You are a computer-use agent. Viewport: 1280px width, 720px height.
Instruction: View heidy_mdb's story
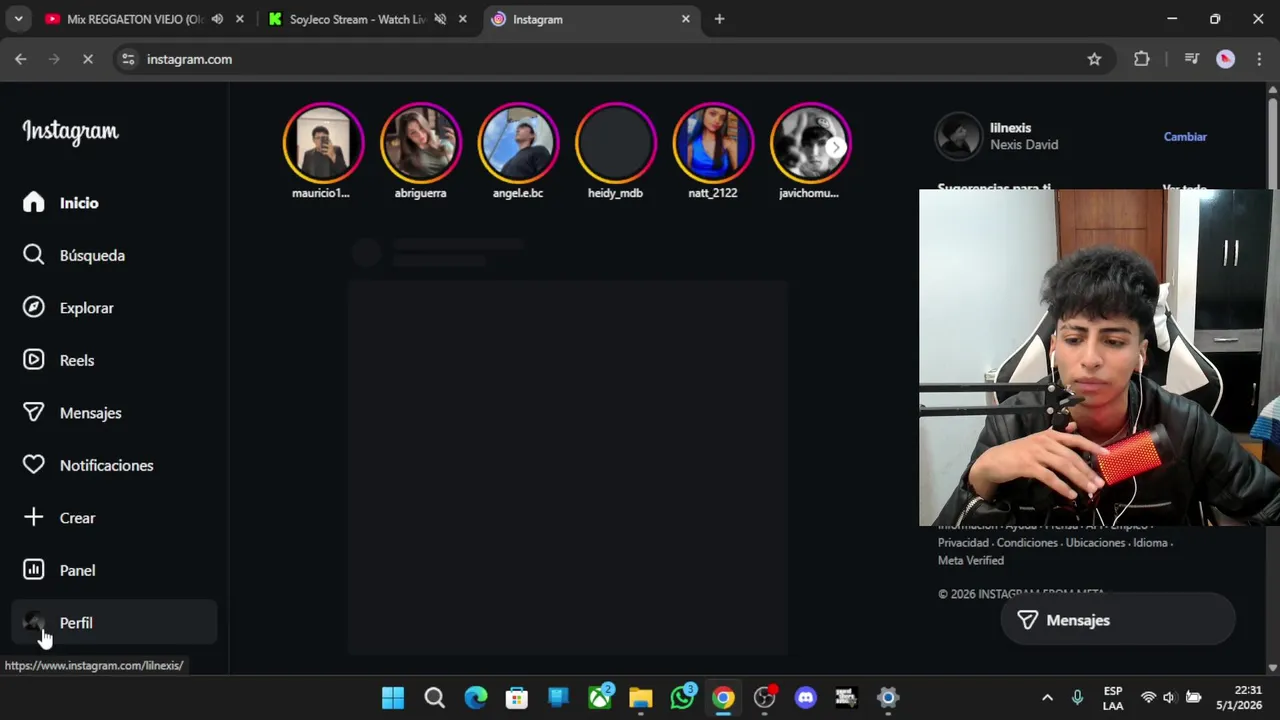(x=615, y=144)
